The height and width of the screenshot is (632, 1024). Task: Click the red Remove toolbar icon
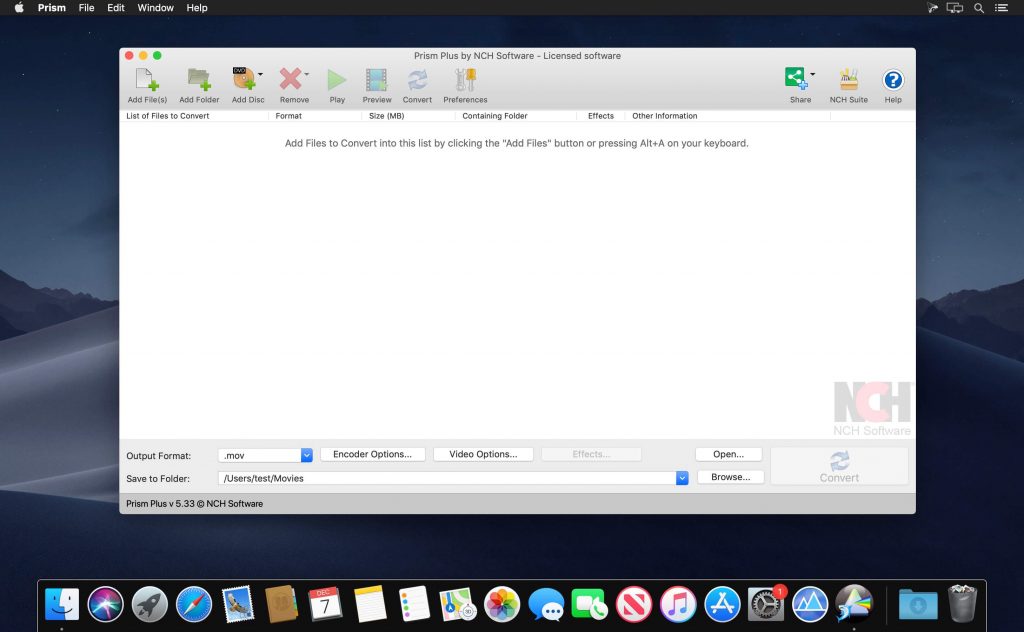290,80
